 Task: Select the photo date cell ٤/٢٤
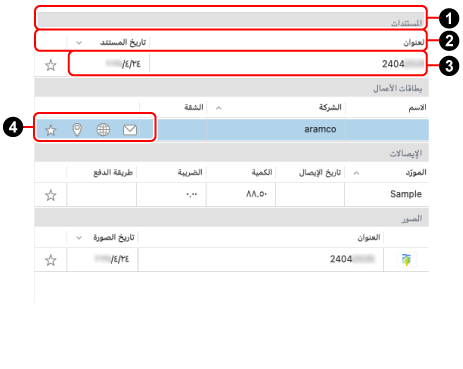coord(112,259)
